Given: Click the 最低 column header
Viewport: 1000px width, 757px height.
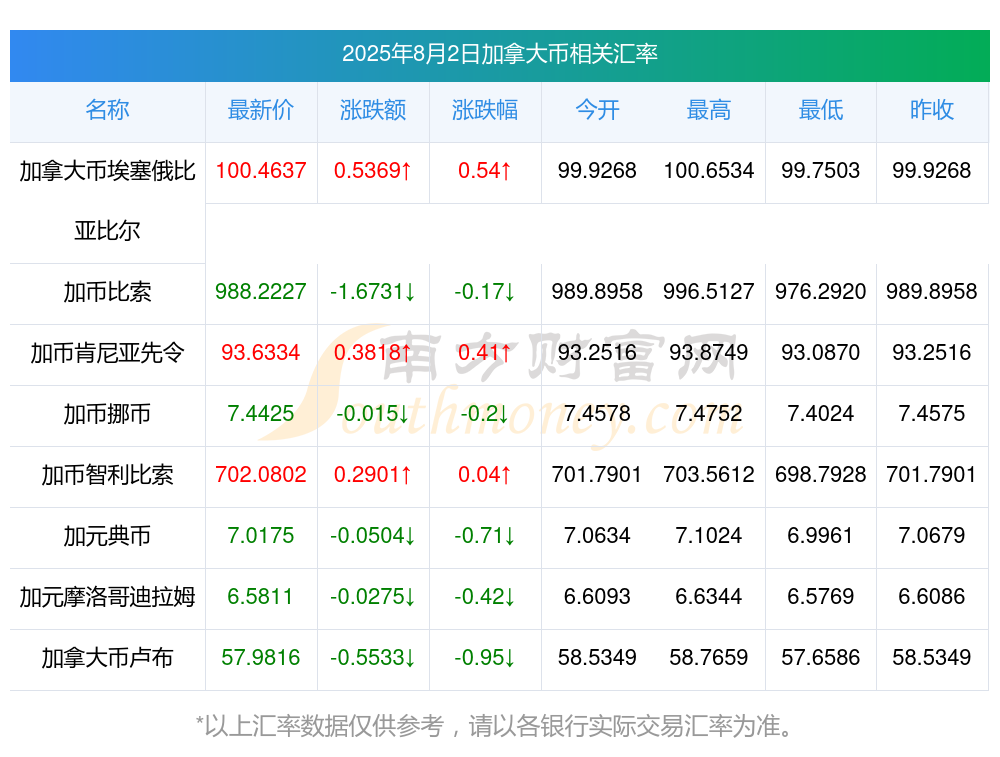Looking at the screenshot, I should point(821,110).
